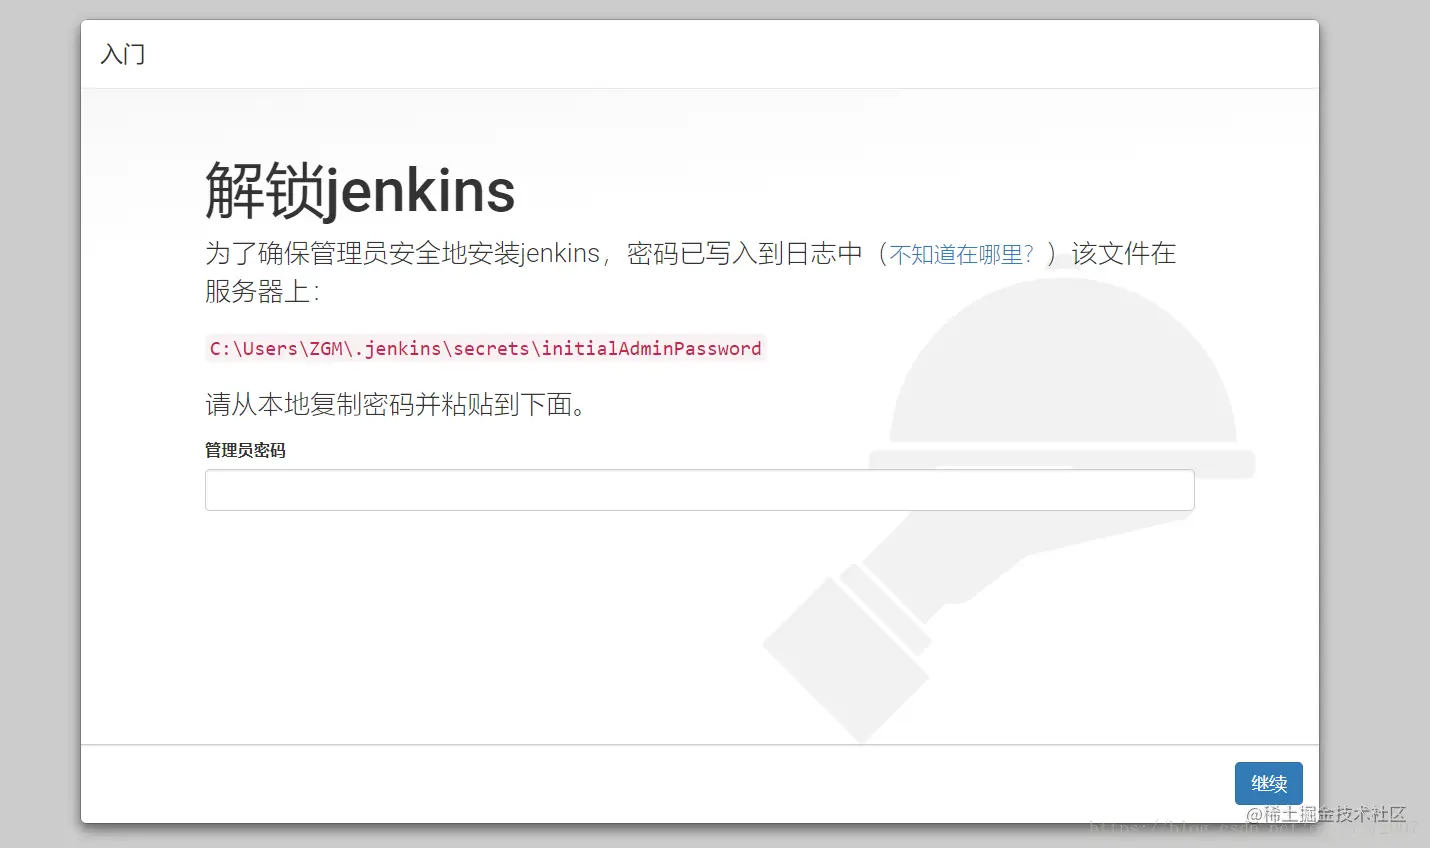Click the 入门 dialog header title
This screenshot has width=1430, height=848.
(x=123, y=54)
